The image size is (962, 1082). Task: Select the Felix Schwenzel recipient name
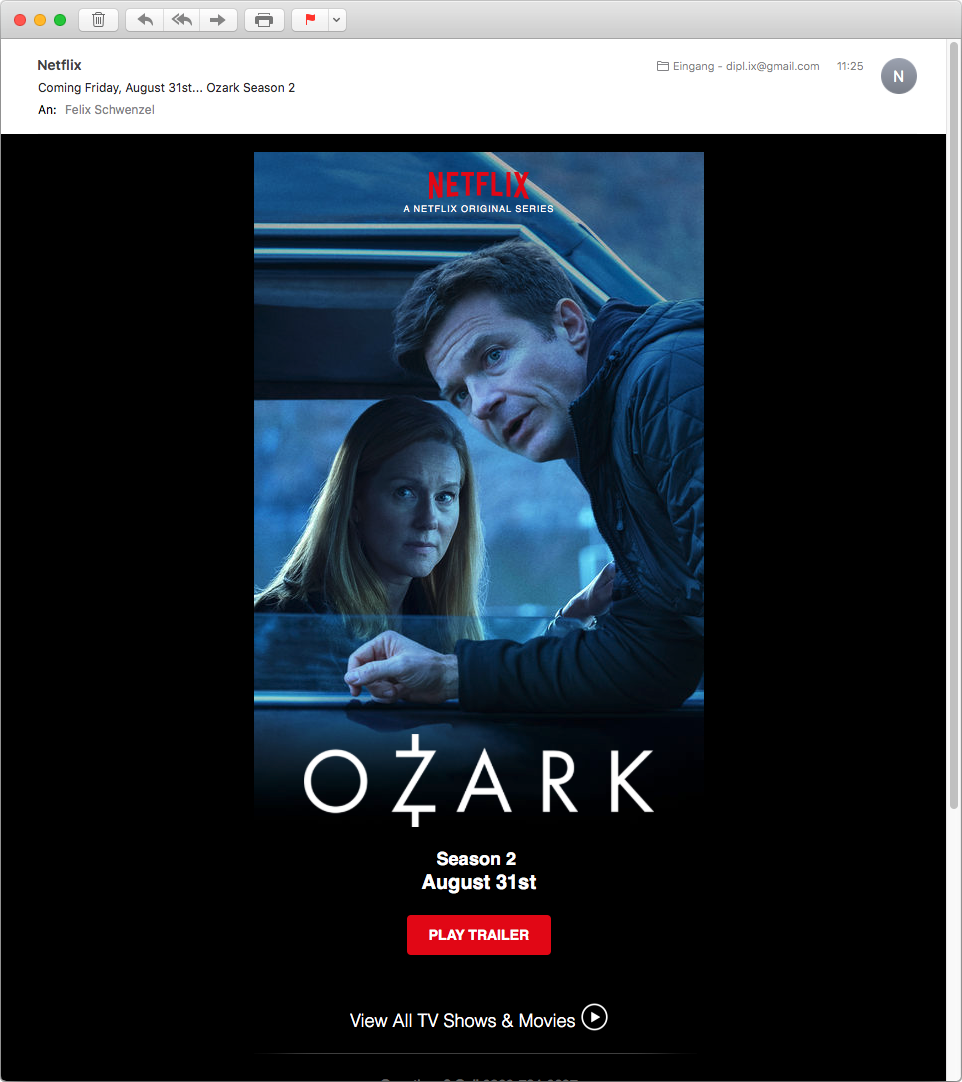110,110
